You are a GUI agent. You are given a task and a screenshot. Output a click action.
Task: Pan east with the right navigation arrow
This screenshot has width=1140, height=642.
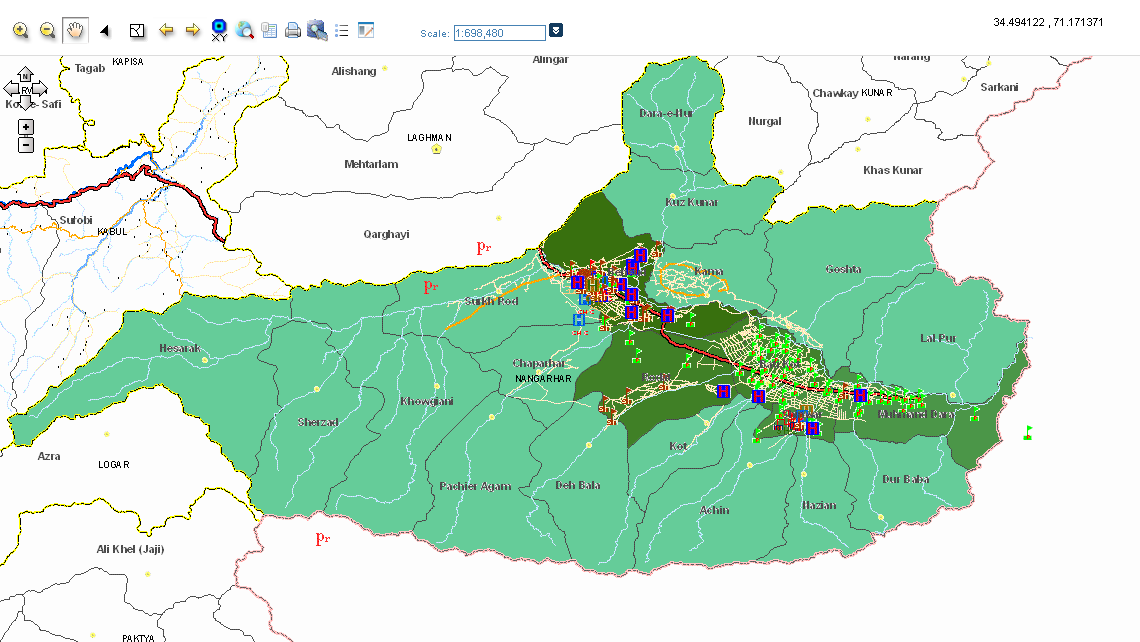[x=41, y=89]
